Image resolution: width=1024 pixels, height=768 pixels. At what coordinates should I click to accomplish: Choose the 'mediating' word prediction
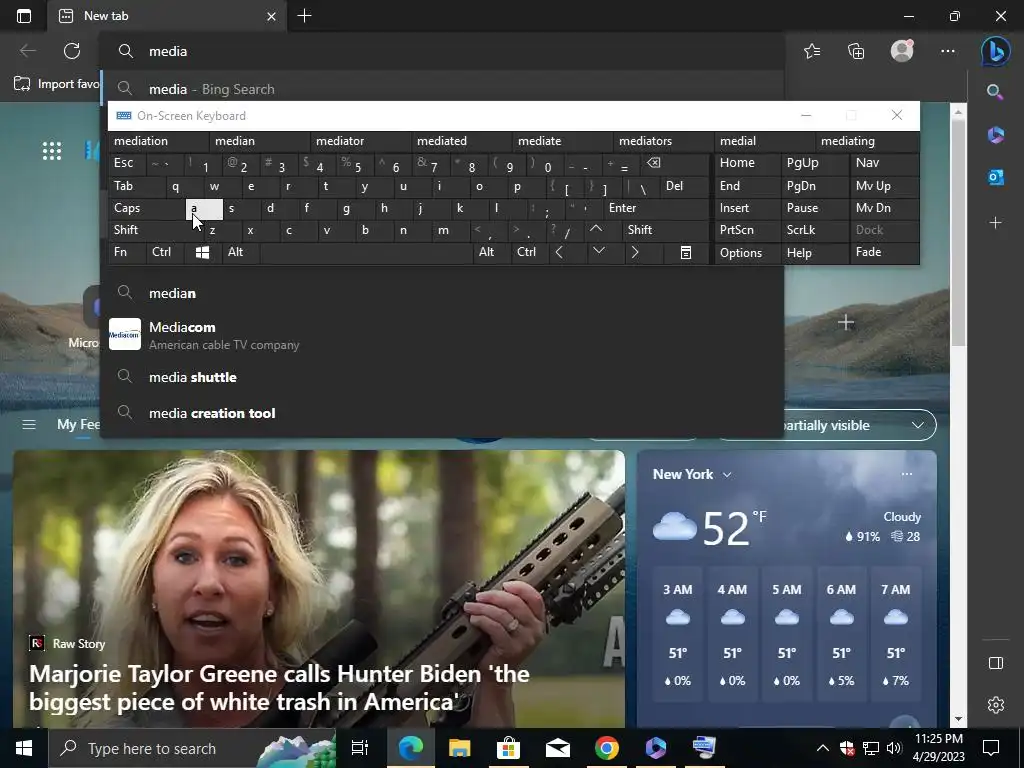867,141
